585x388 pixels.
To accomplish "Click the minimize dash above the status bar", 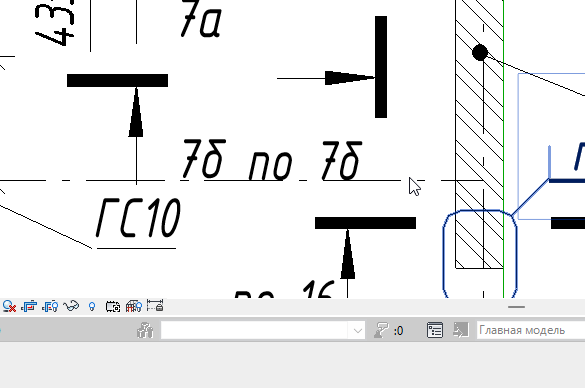I will pos(516,307).
